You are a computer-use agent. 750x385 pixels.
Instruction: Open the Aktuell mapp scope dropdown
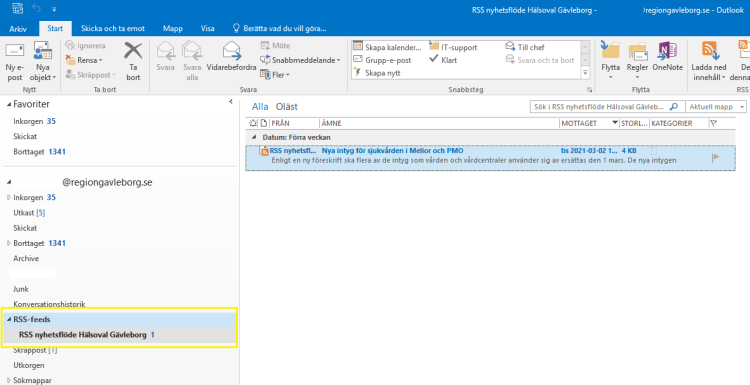coord(716,107)
